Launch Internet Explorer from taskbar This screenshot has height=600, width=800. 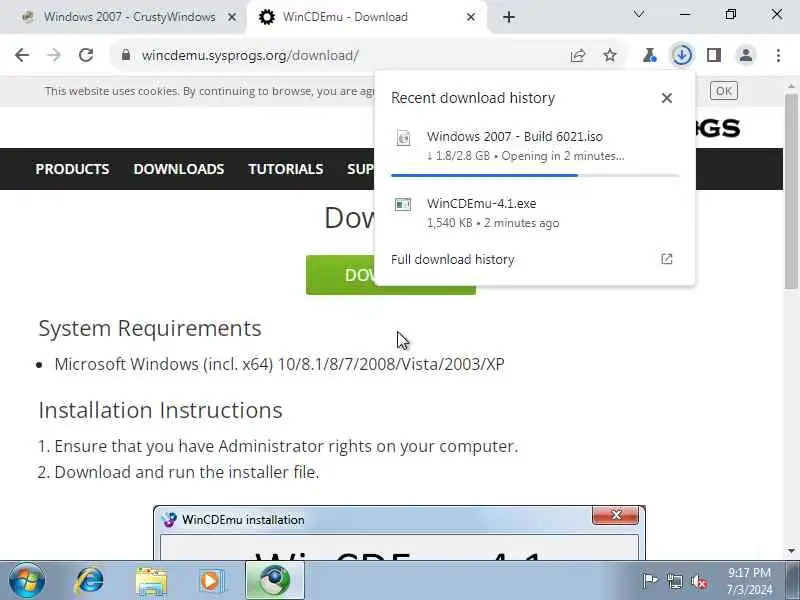89,581
